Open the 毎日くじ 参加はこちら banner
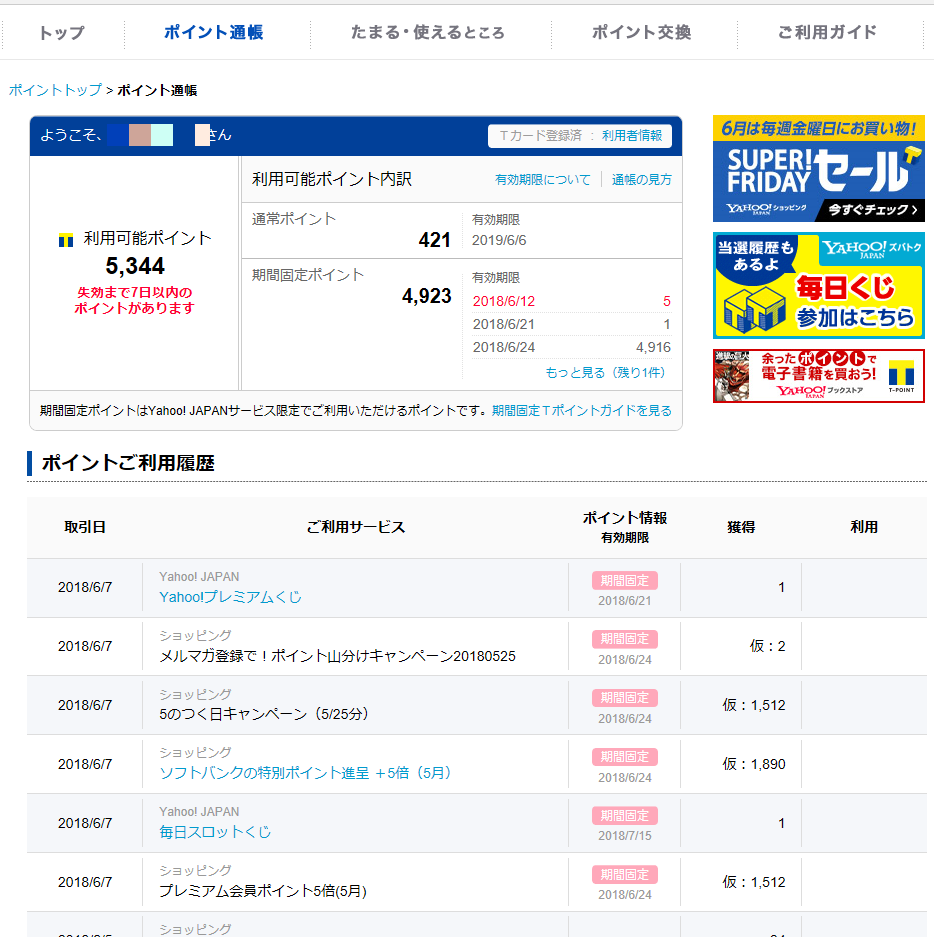Screen dimensions: 934x937 click(x=819, y=286)
